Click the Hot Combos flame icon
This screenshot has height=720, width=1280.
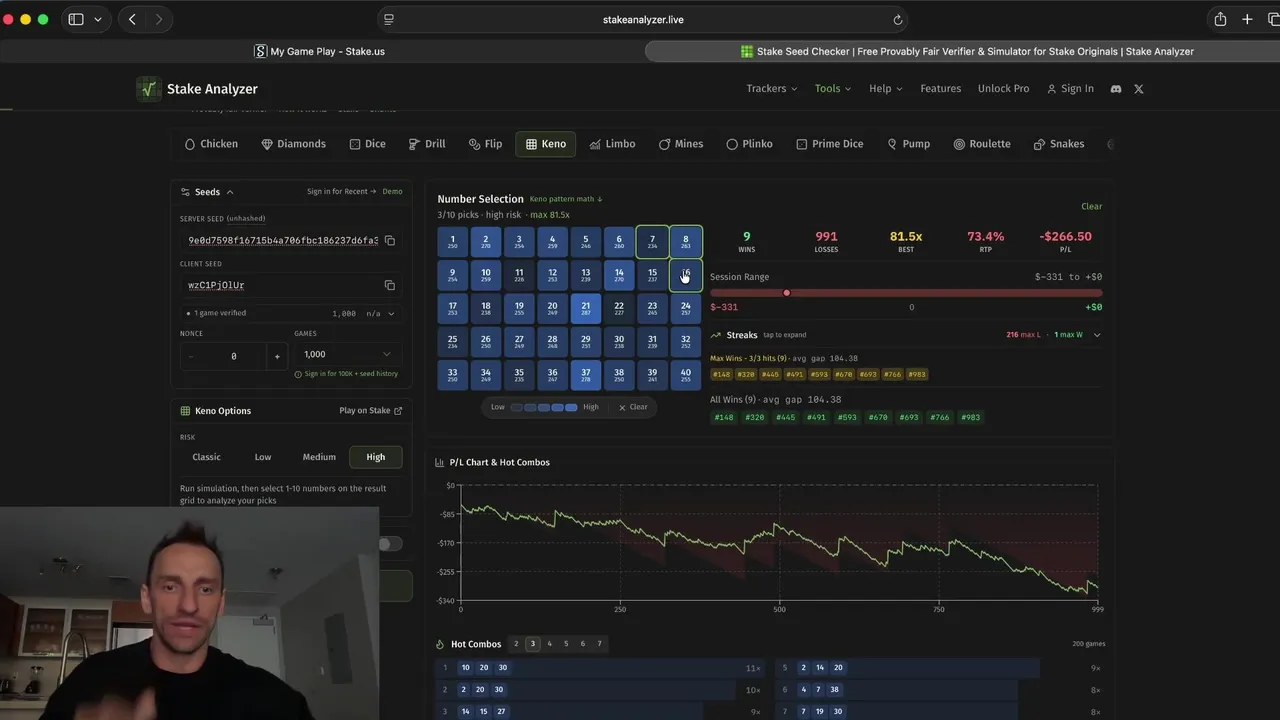pos(440,644)
